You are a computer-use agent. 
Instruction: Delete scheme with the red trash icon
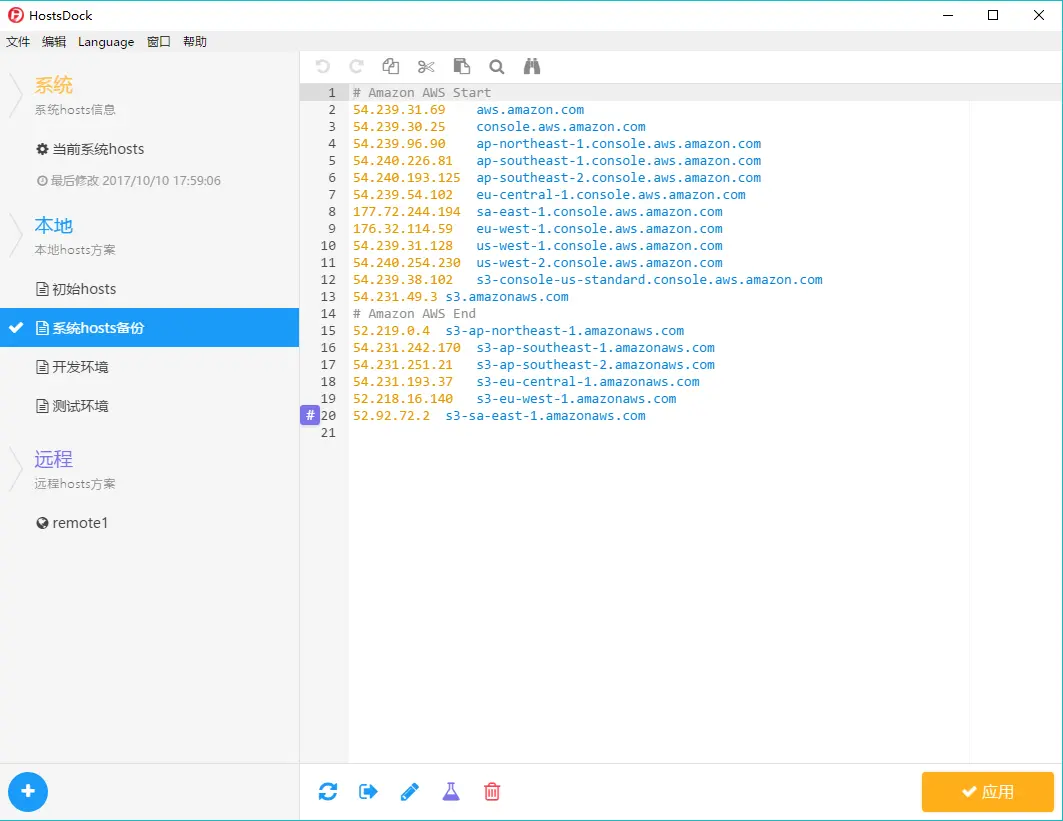click(x=492, y=791)
